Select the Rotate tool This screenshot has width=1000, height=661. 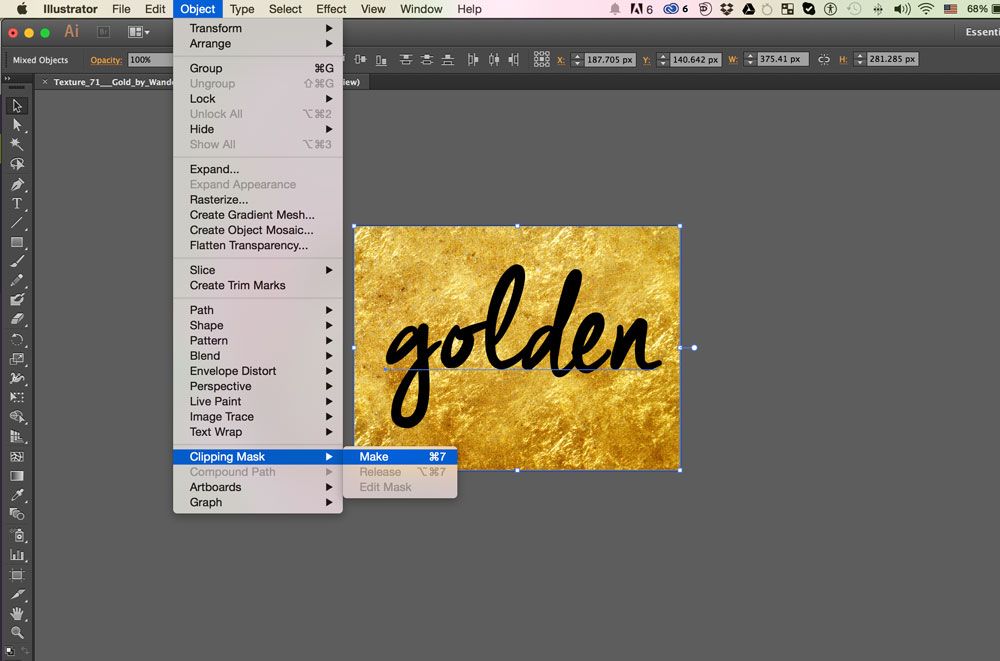point(17,339)
